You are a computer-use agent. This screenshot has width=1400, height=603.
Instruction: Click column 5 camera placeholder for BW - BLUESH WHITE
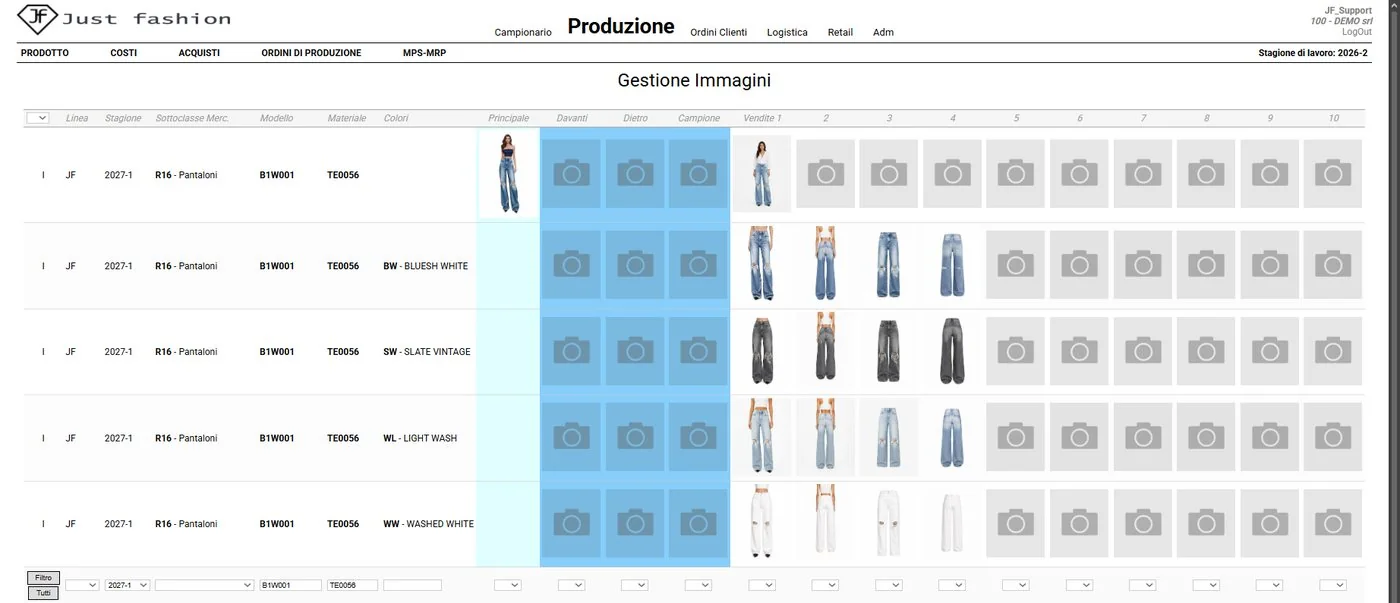(1016, 265)
